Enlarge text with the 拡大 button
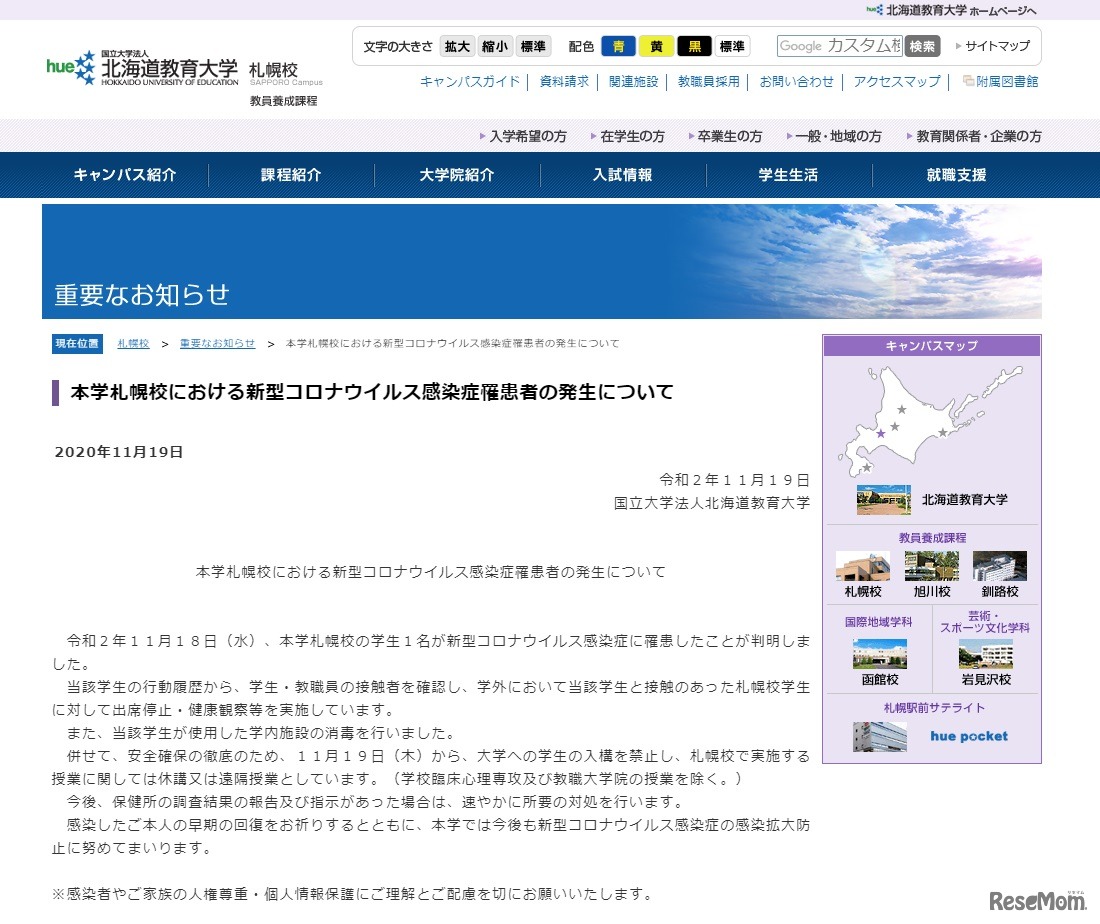 [457, 45]
